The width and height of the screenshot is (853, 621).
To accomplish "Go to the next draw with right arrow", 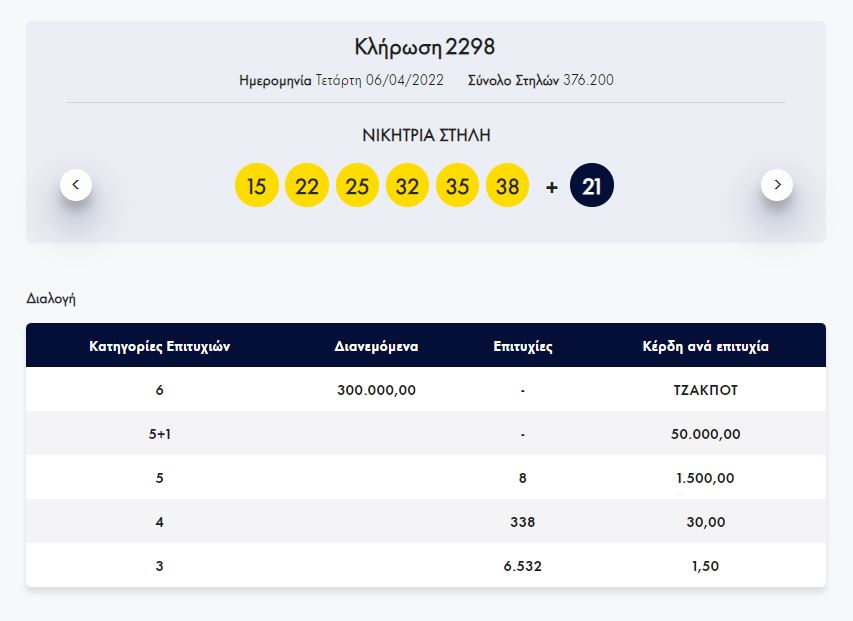I will coord(777,185).
